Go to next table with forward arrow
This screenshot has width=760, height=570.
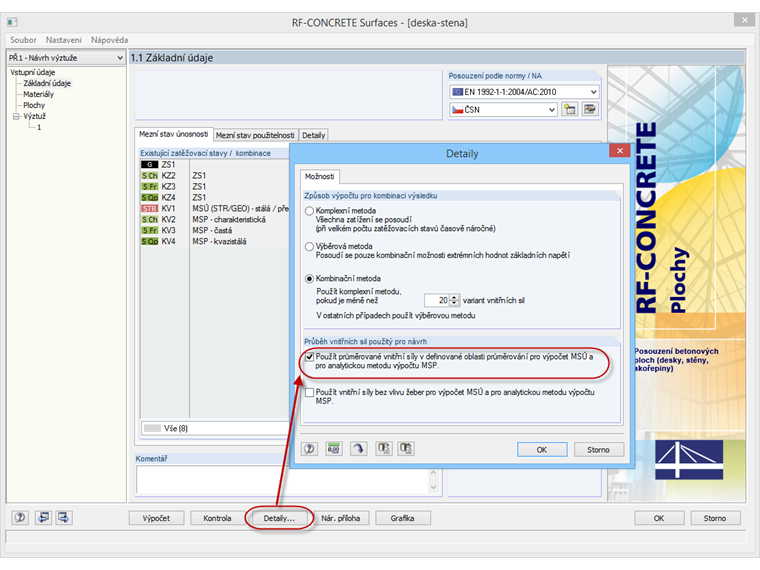click(x=63, y=518)
